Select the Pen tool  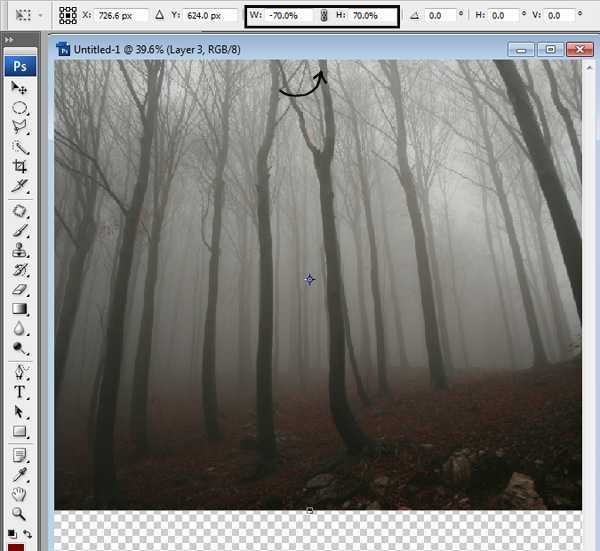[x=19, y=372]
